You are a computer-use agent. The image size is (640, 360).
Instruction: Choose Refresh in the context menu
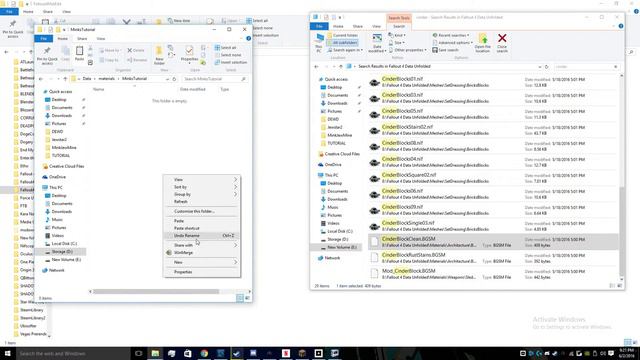(202, 202)
